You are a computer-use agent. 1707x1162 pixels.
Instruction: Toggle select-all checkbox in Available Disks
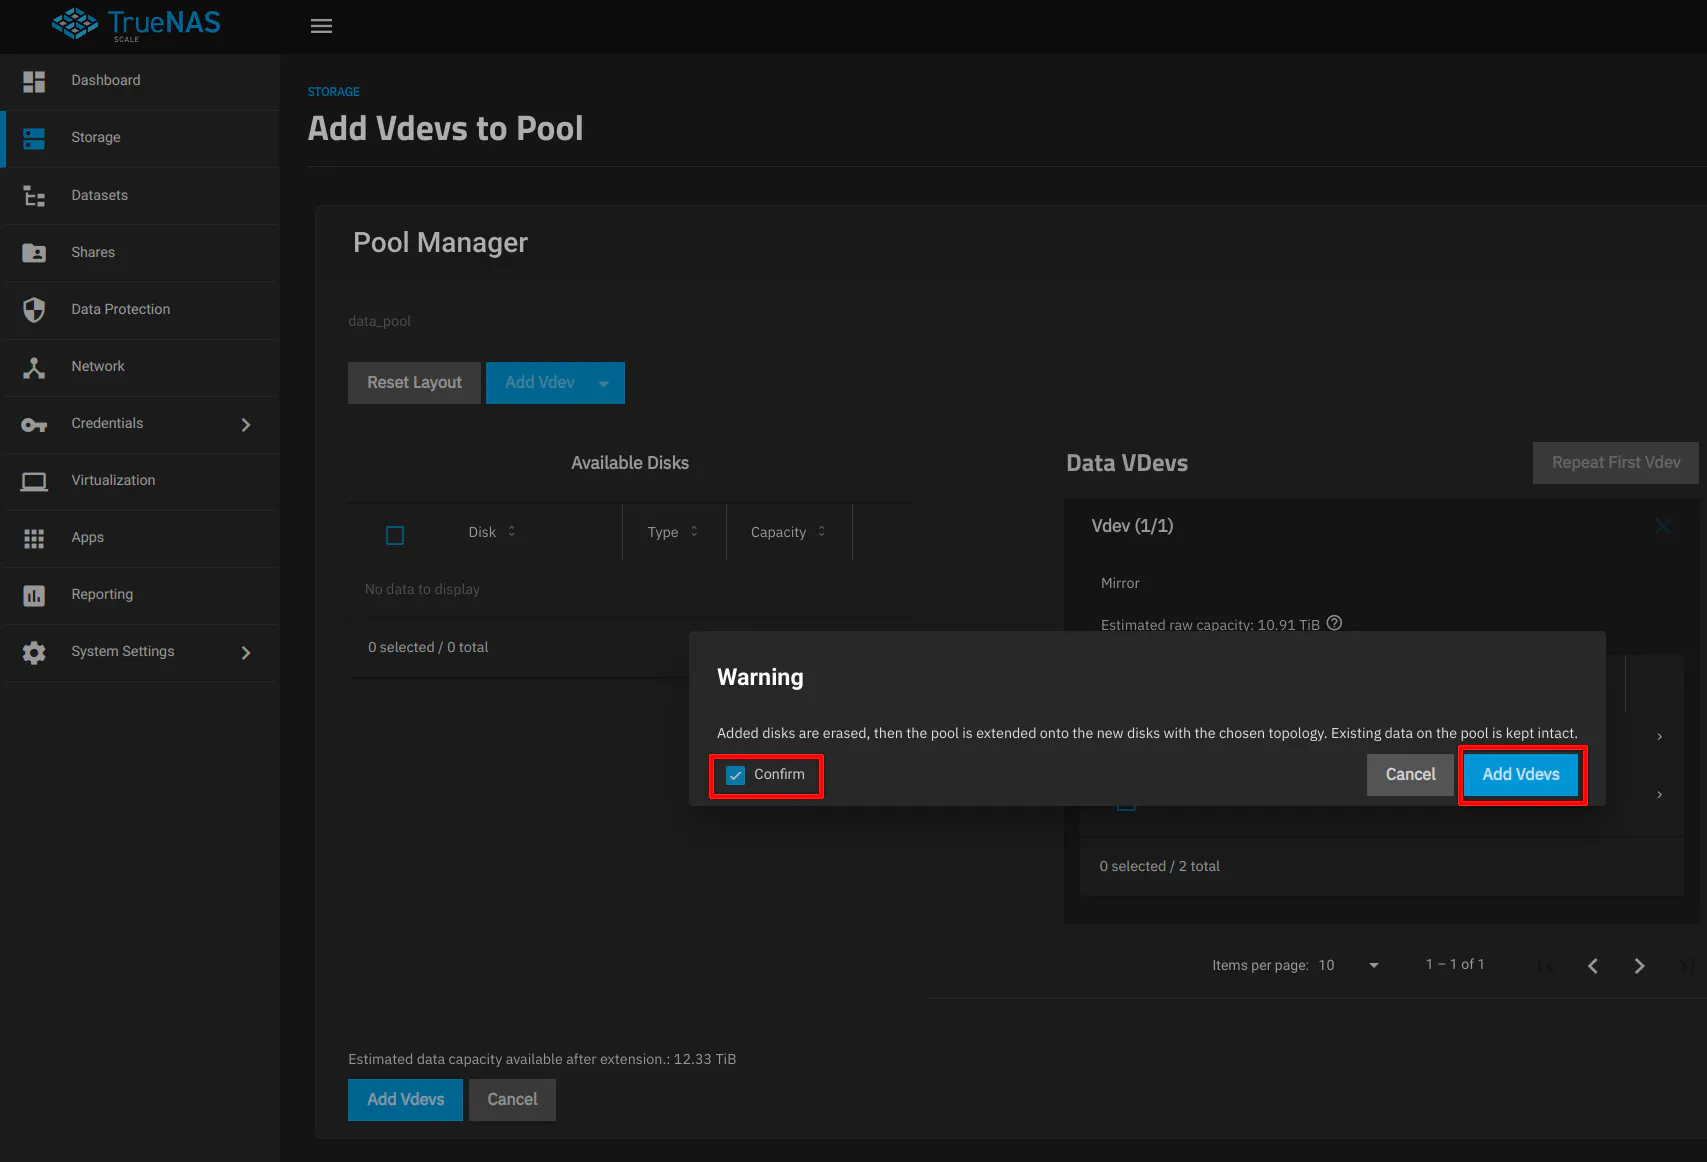[x=395, y=535]
